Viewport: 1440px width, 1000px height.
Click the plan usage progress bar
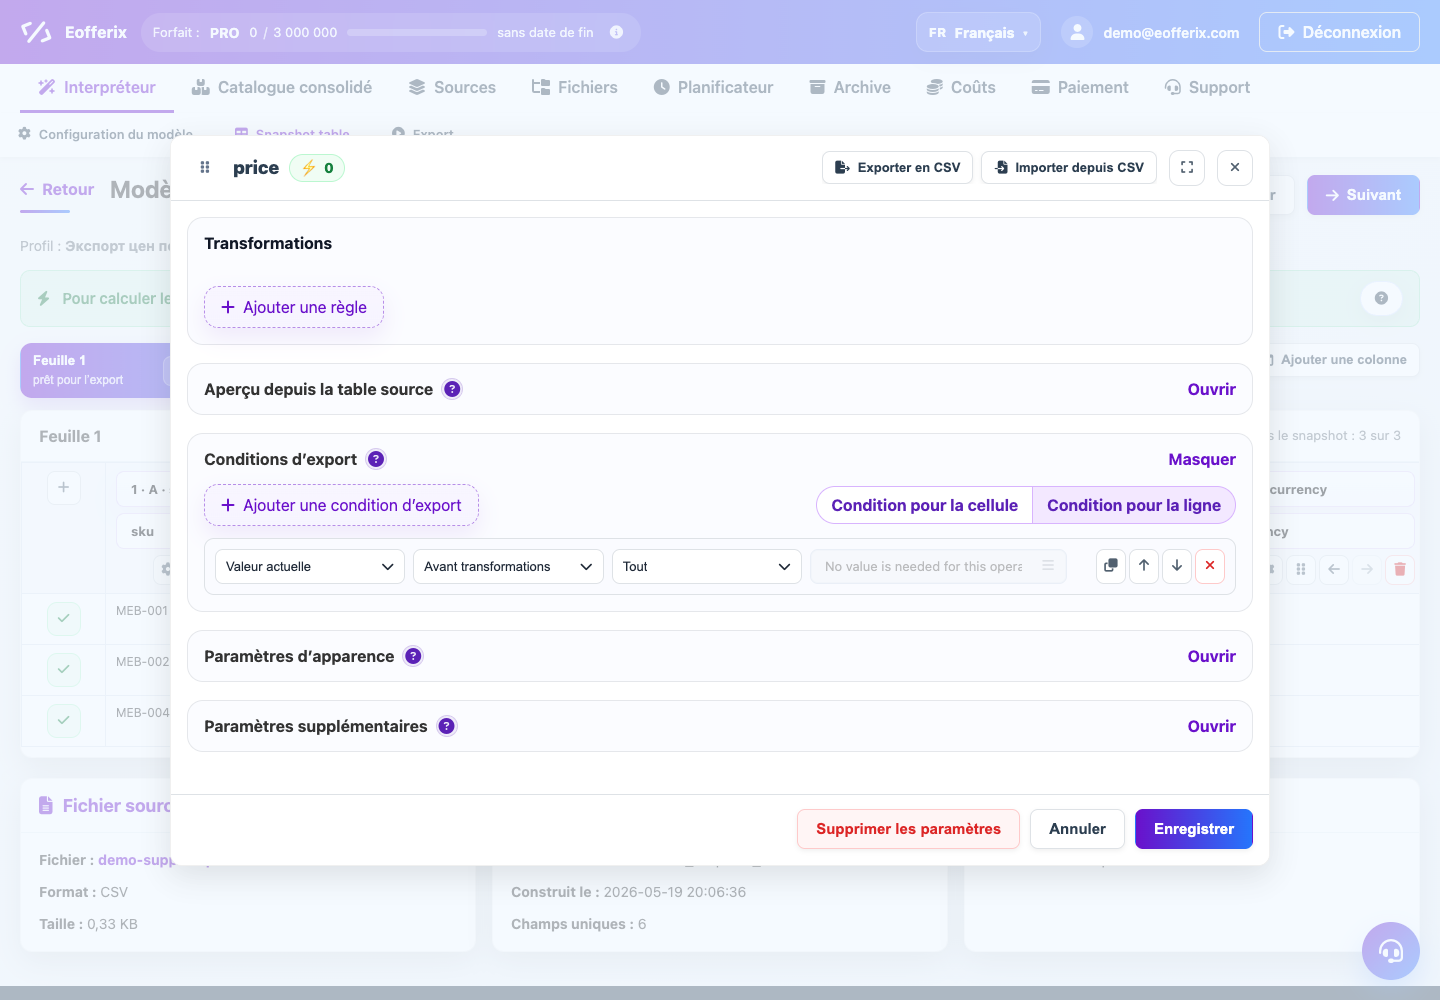pyautogui.click(x=417, y=32)
